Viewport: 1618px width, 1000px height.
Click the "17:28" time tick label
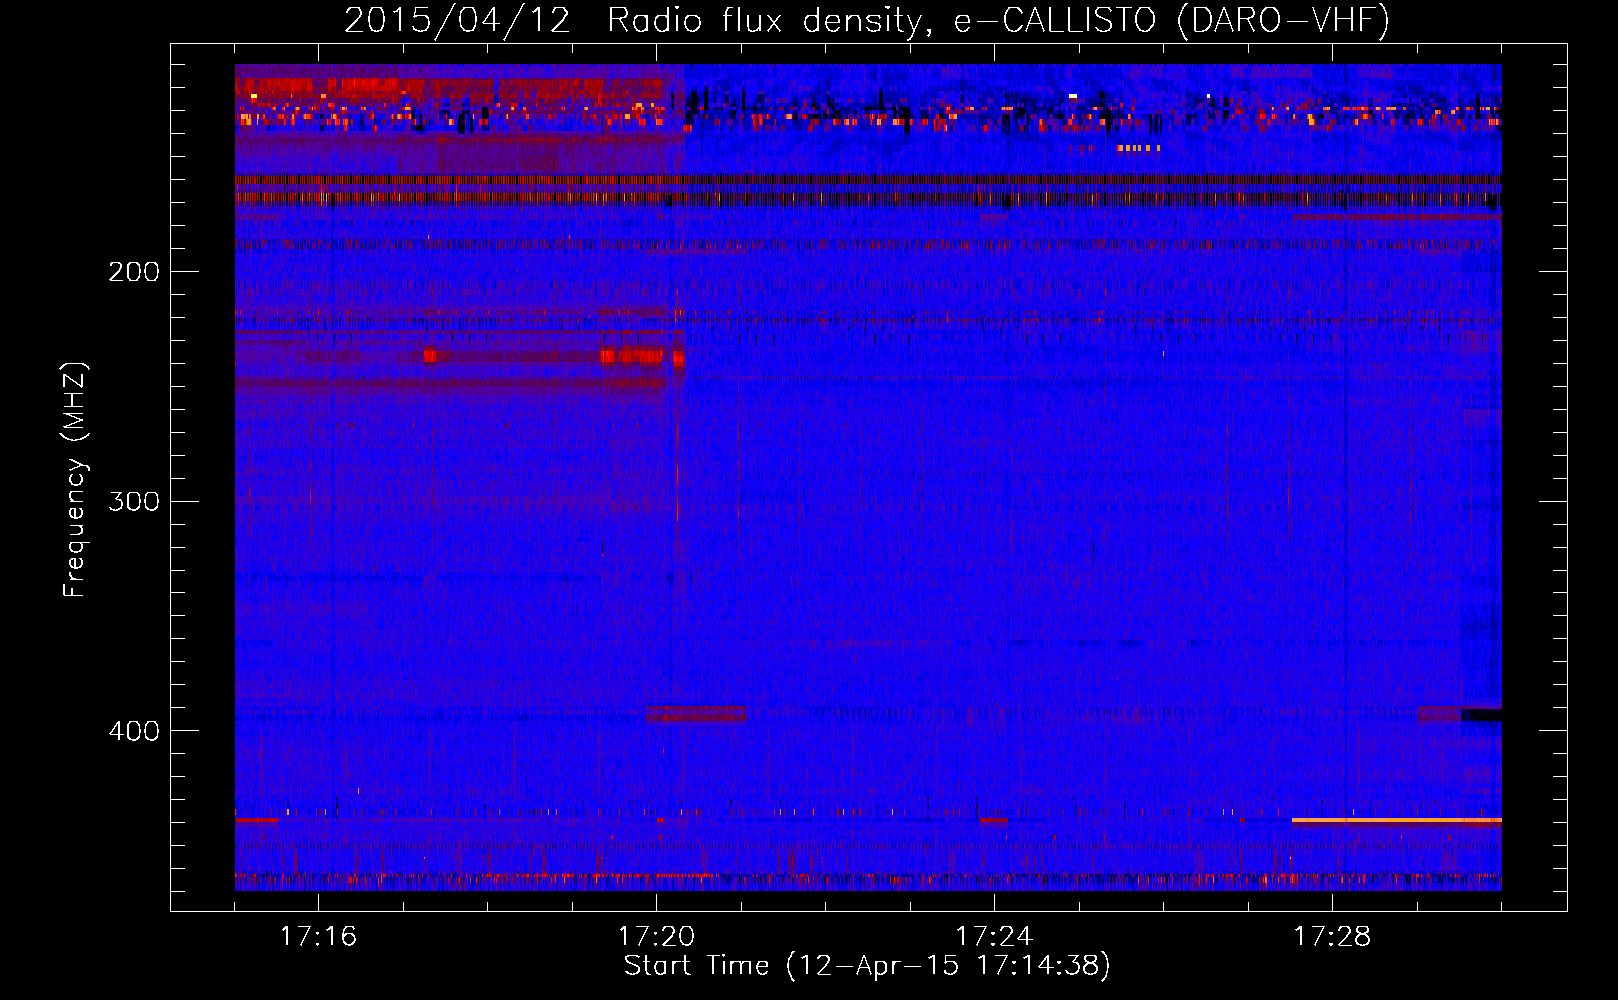tap(1332, 936)
